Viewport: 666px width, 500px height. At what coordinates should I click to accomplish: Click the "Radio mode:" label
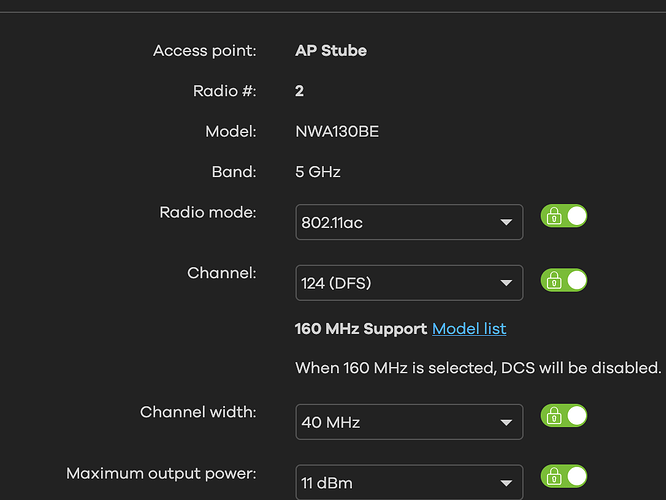(208, 212)
